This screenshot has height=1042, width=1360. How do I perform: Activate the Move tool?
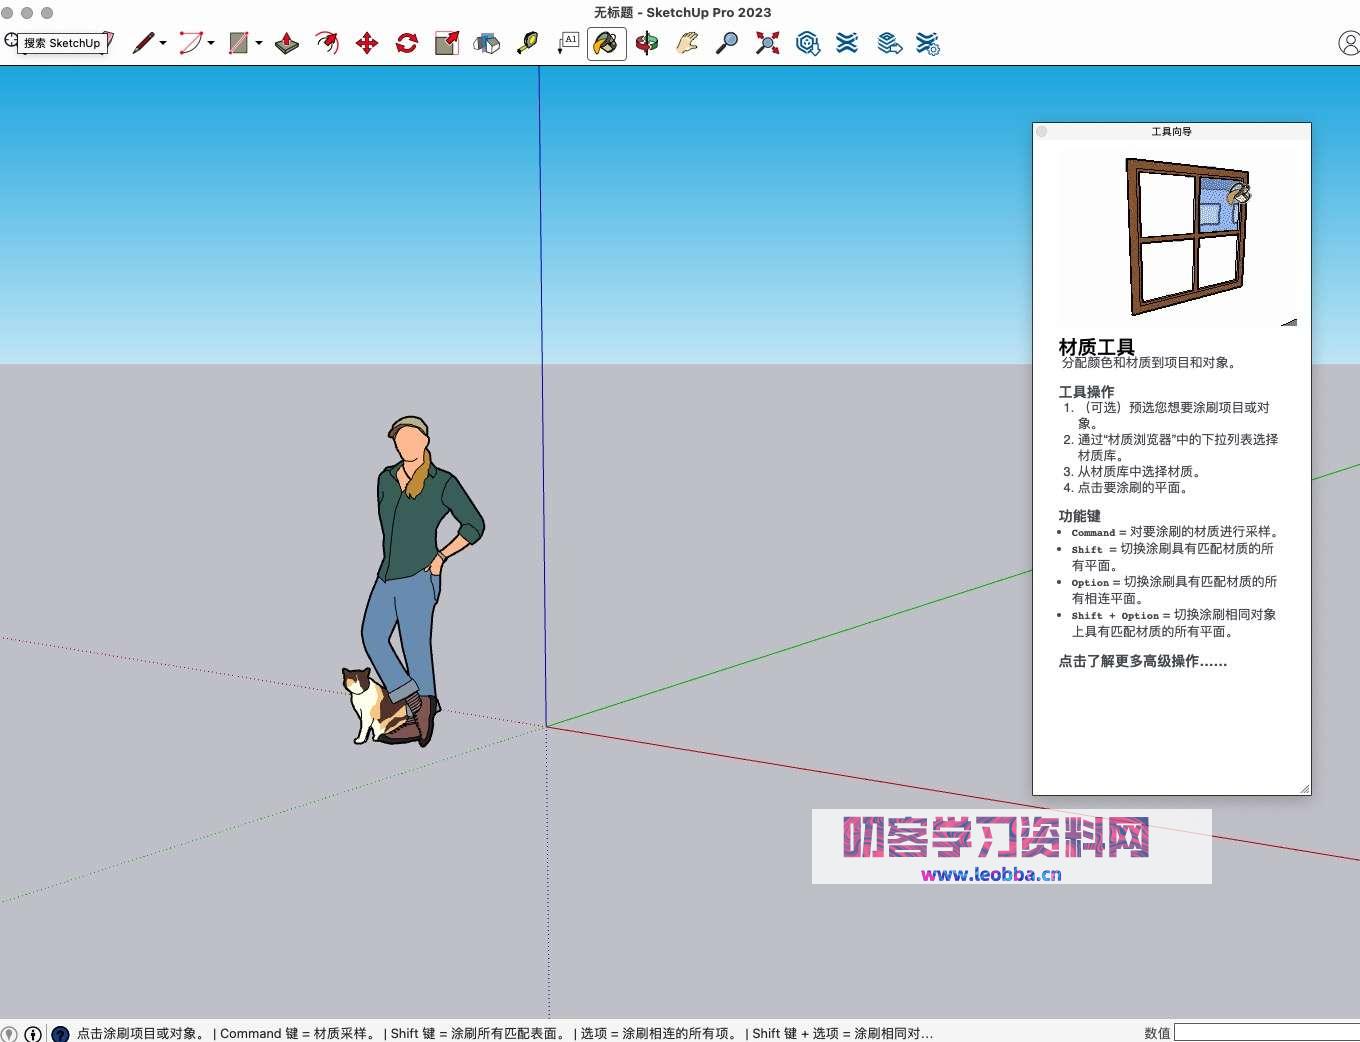(x=367, y=43)
